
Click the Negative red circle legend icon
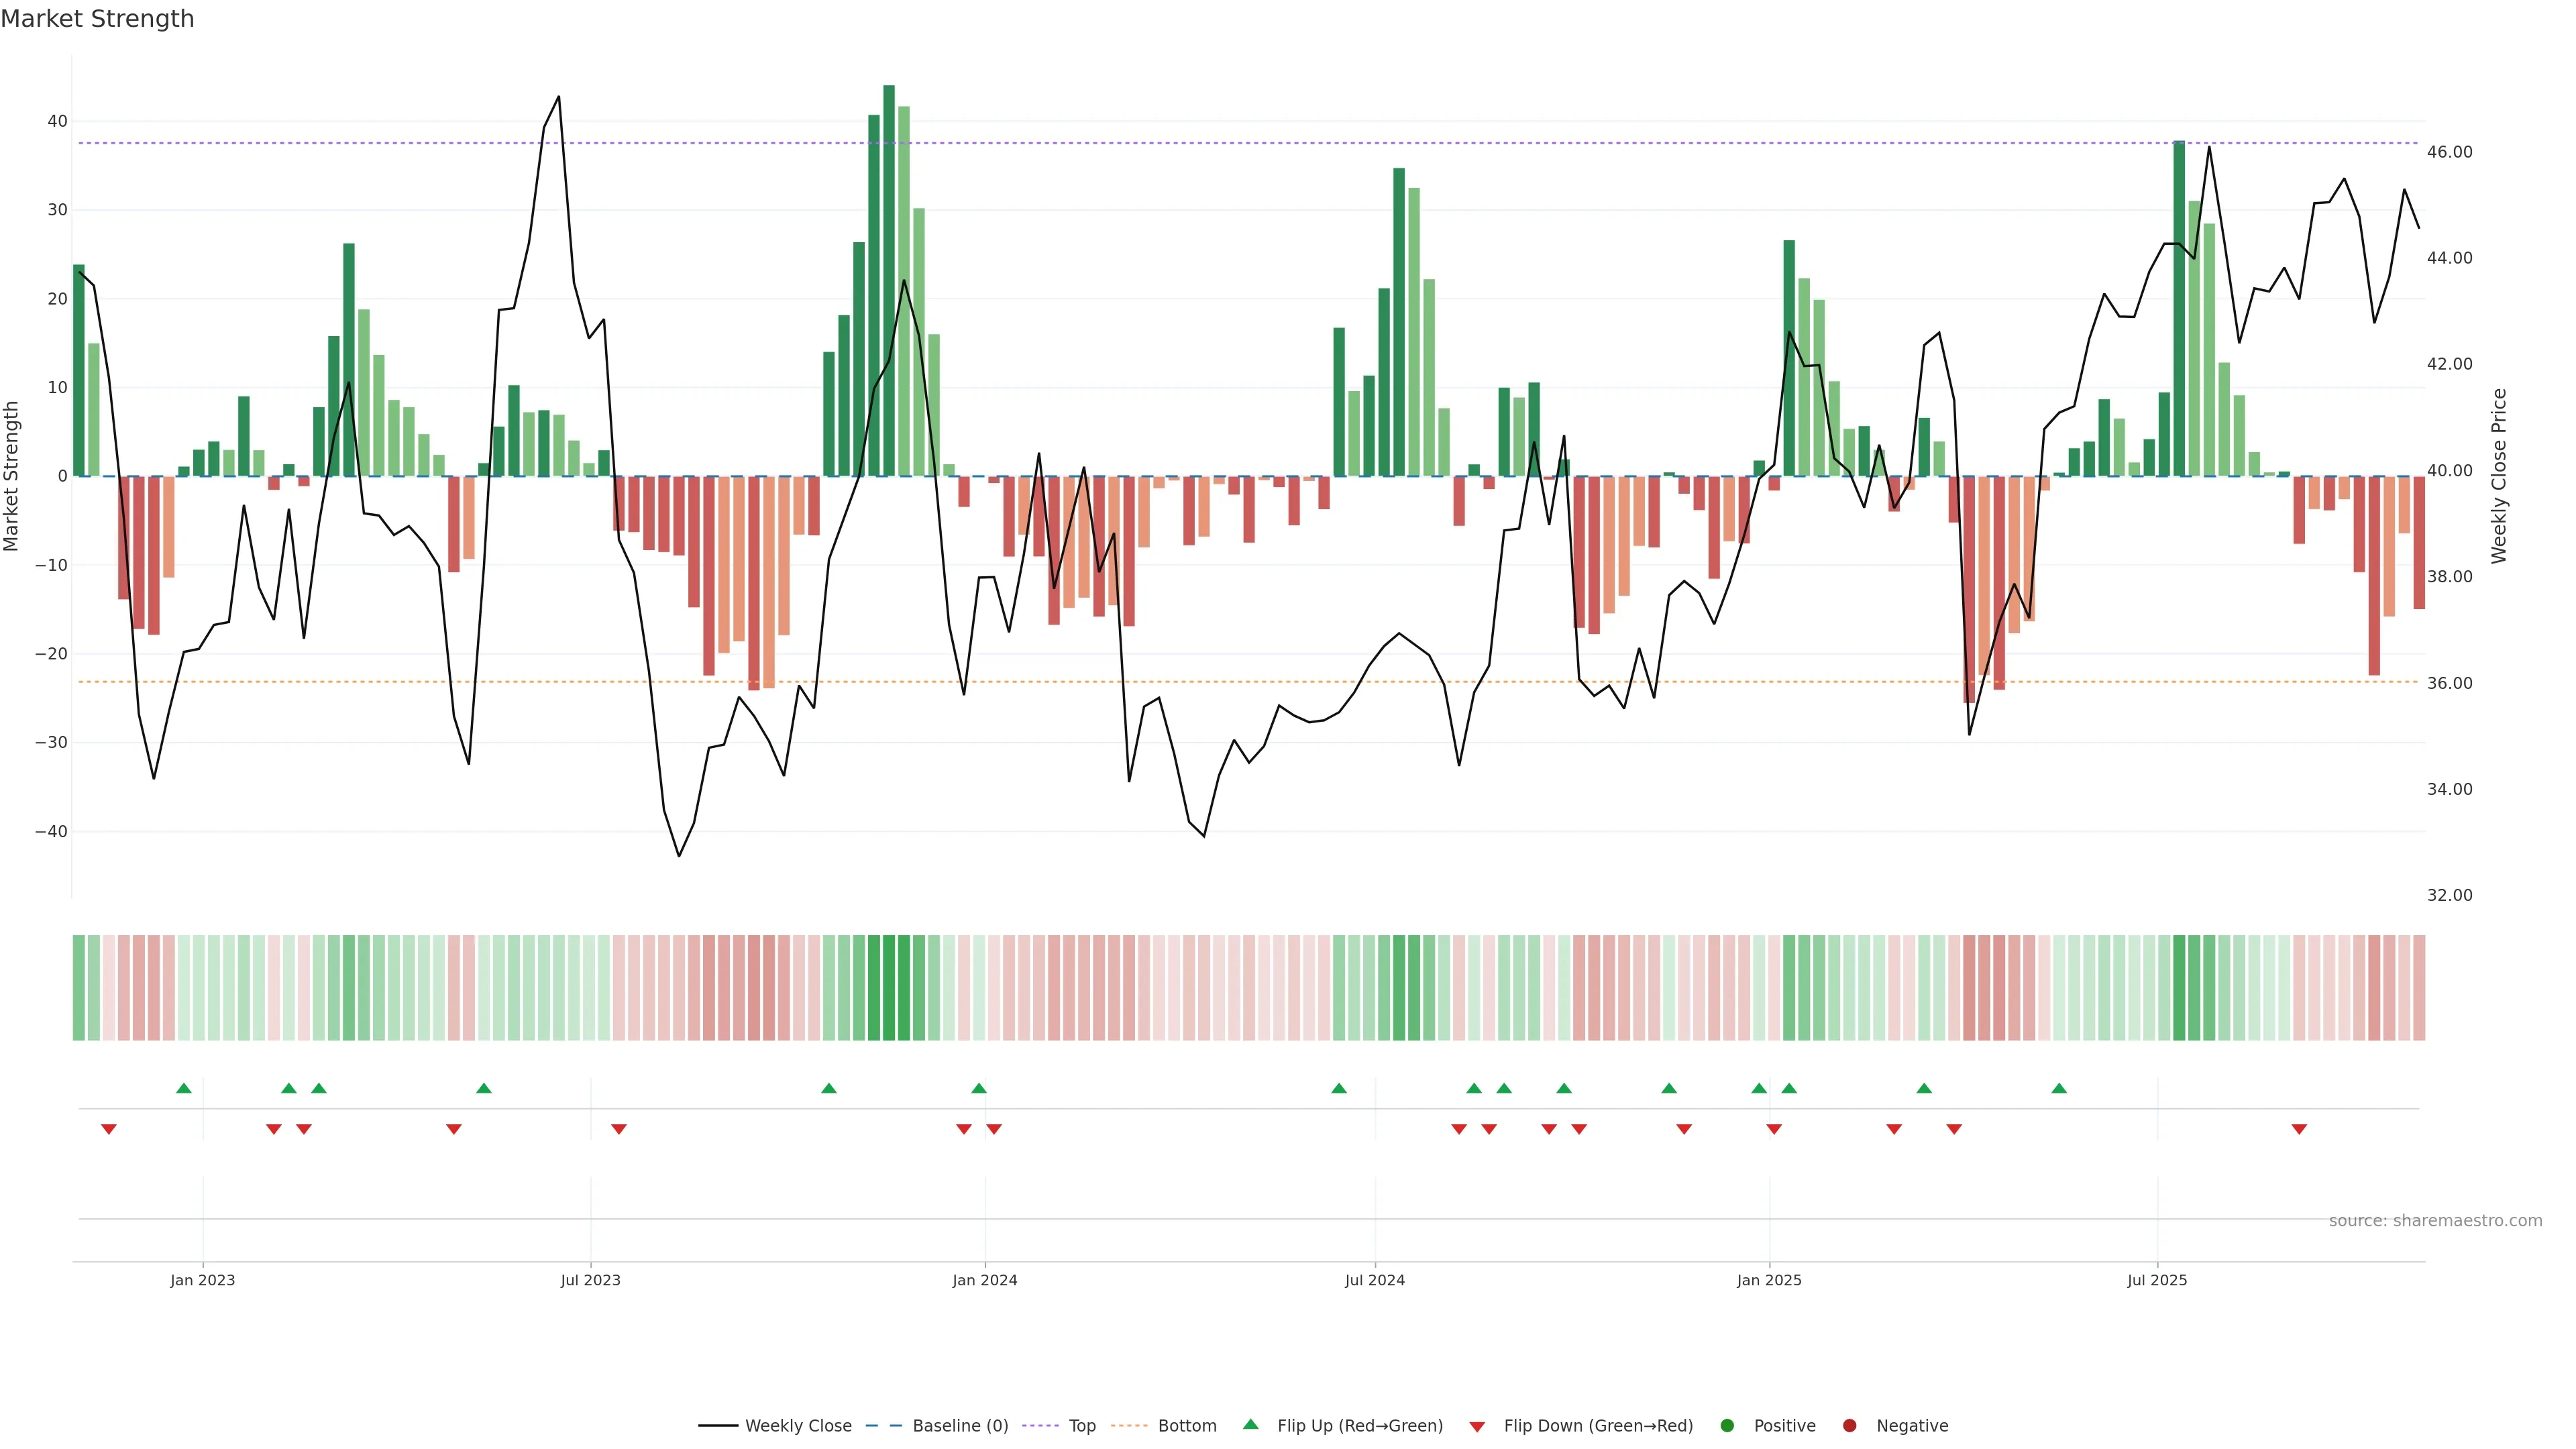click(1849, 1426)
